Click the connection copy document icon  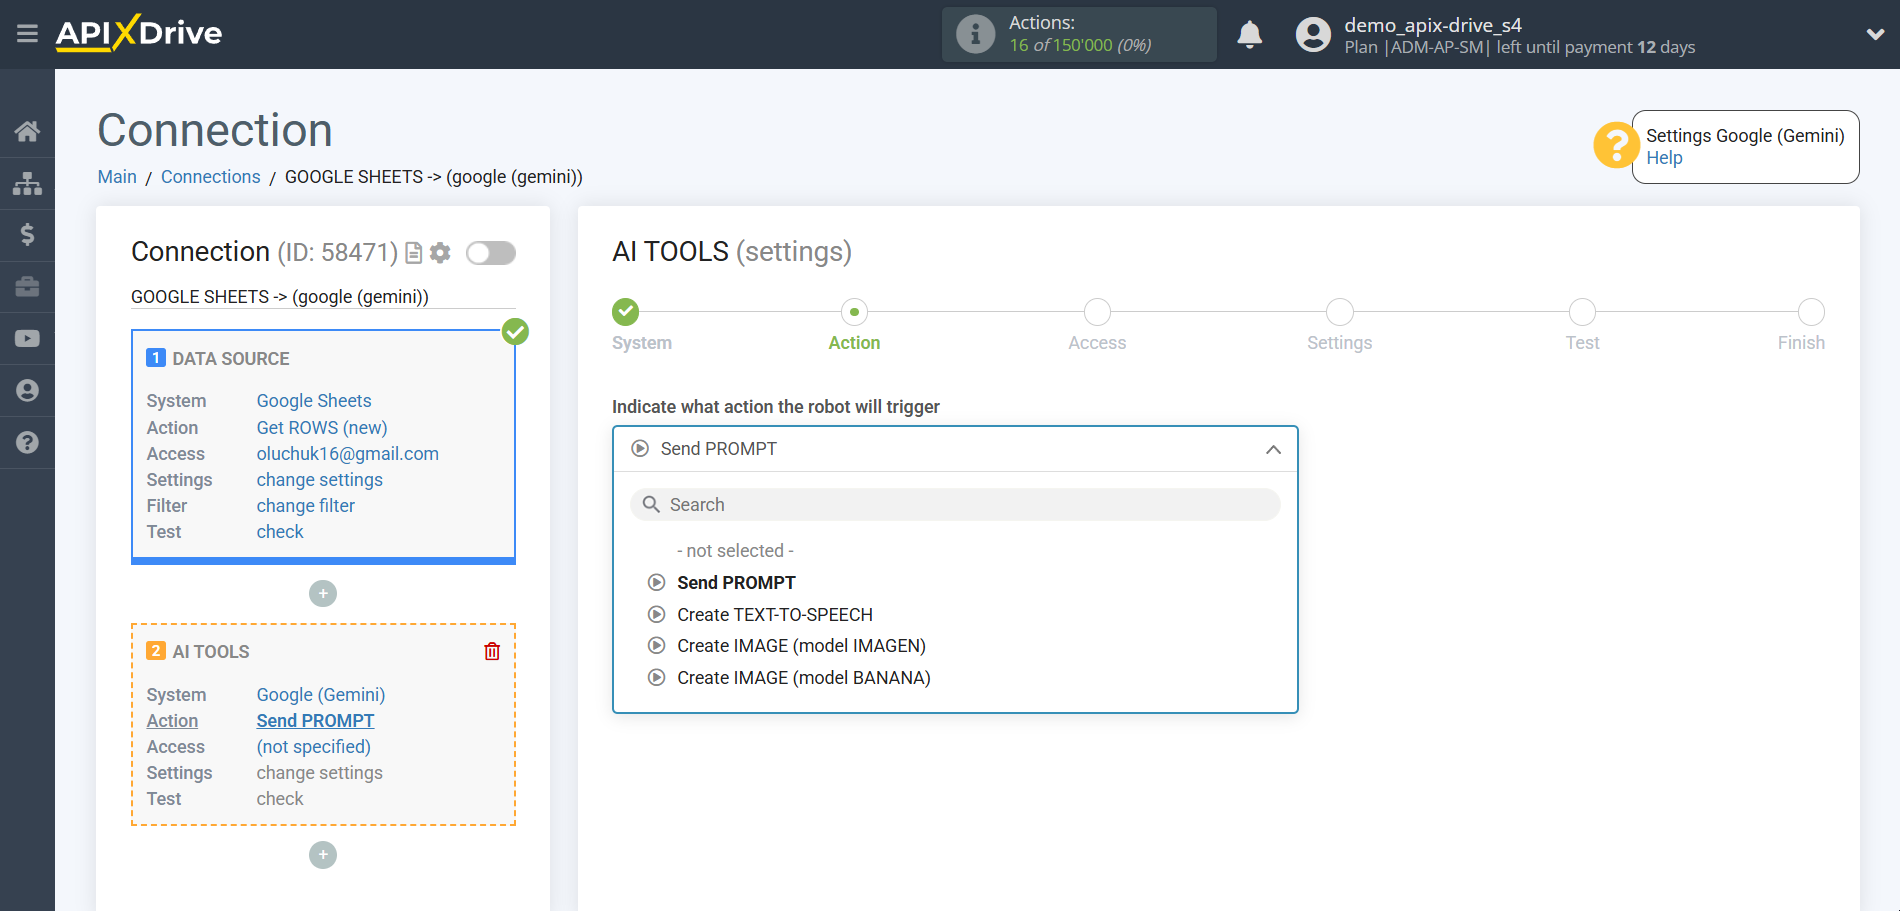(x=413, y=253)
